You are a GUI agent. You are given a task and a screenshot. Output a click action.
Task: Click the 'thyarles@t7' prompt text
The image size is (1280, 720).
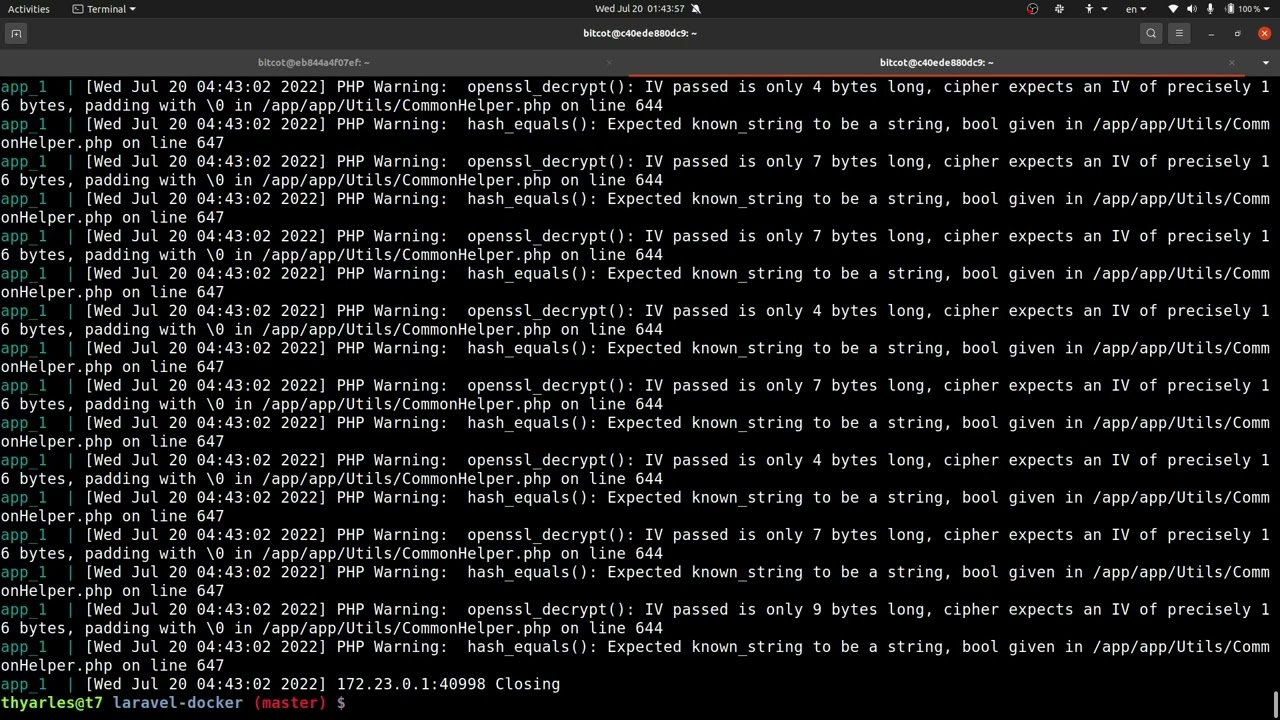click(51, 703)
